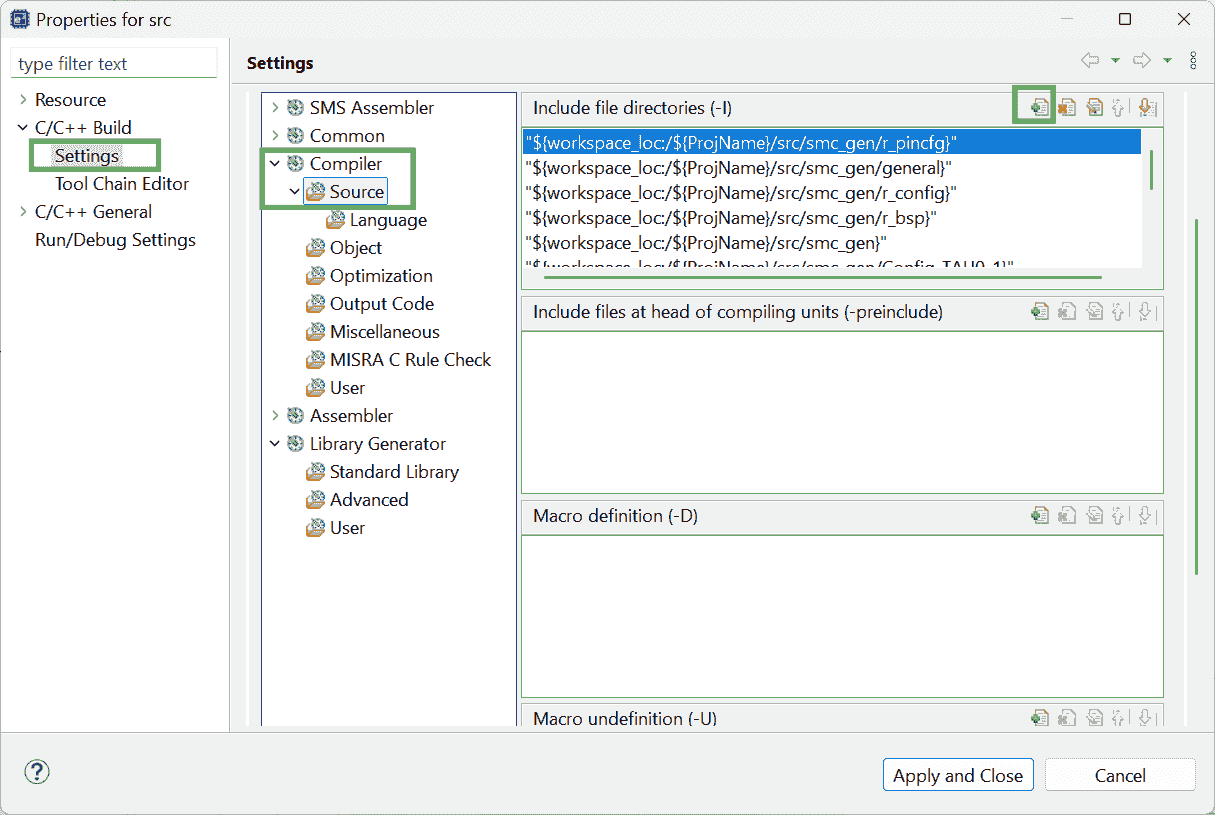Open the back navigation history dropdown
The height and width of the screenshot is (815, 1215).
pyautogui.click(x=1115, y=62)
